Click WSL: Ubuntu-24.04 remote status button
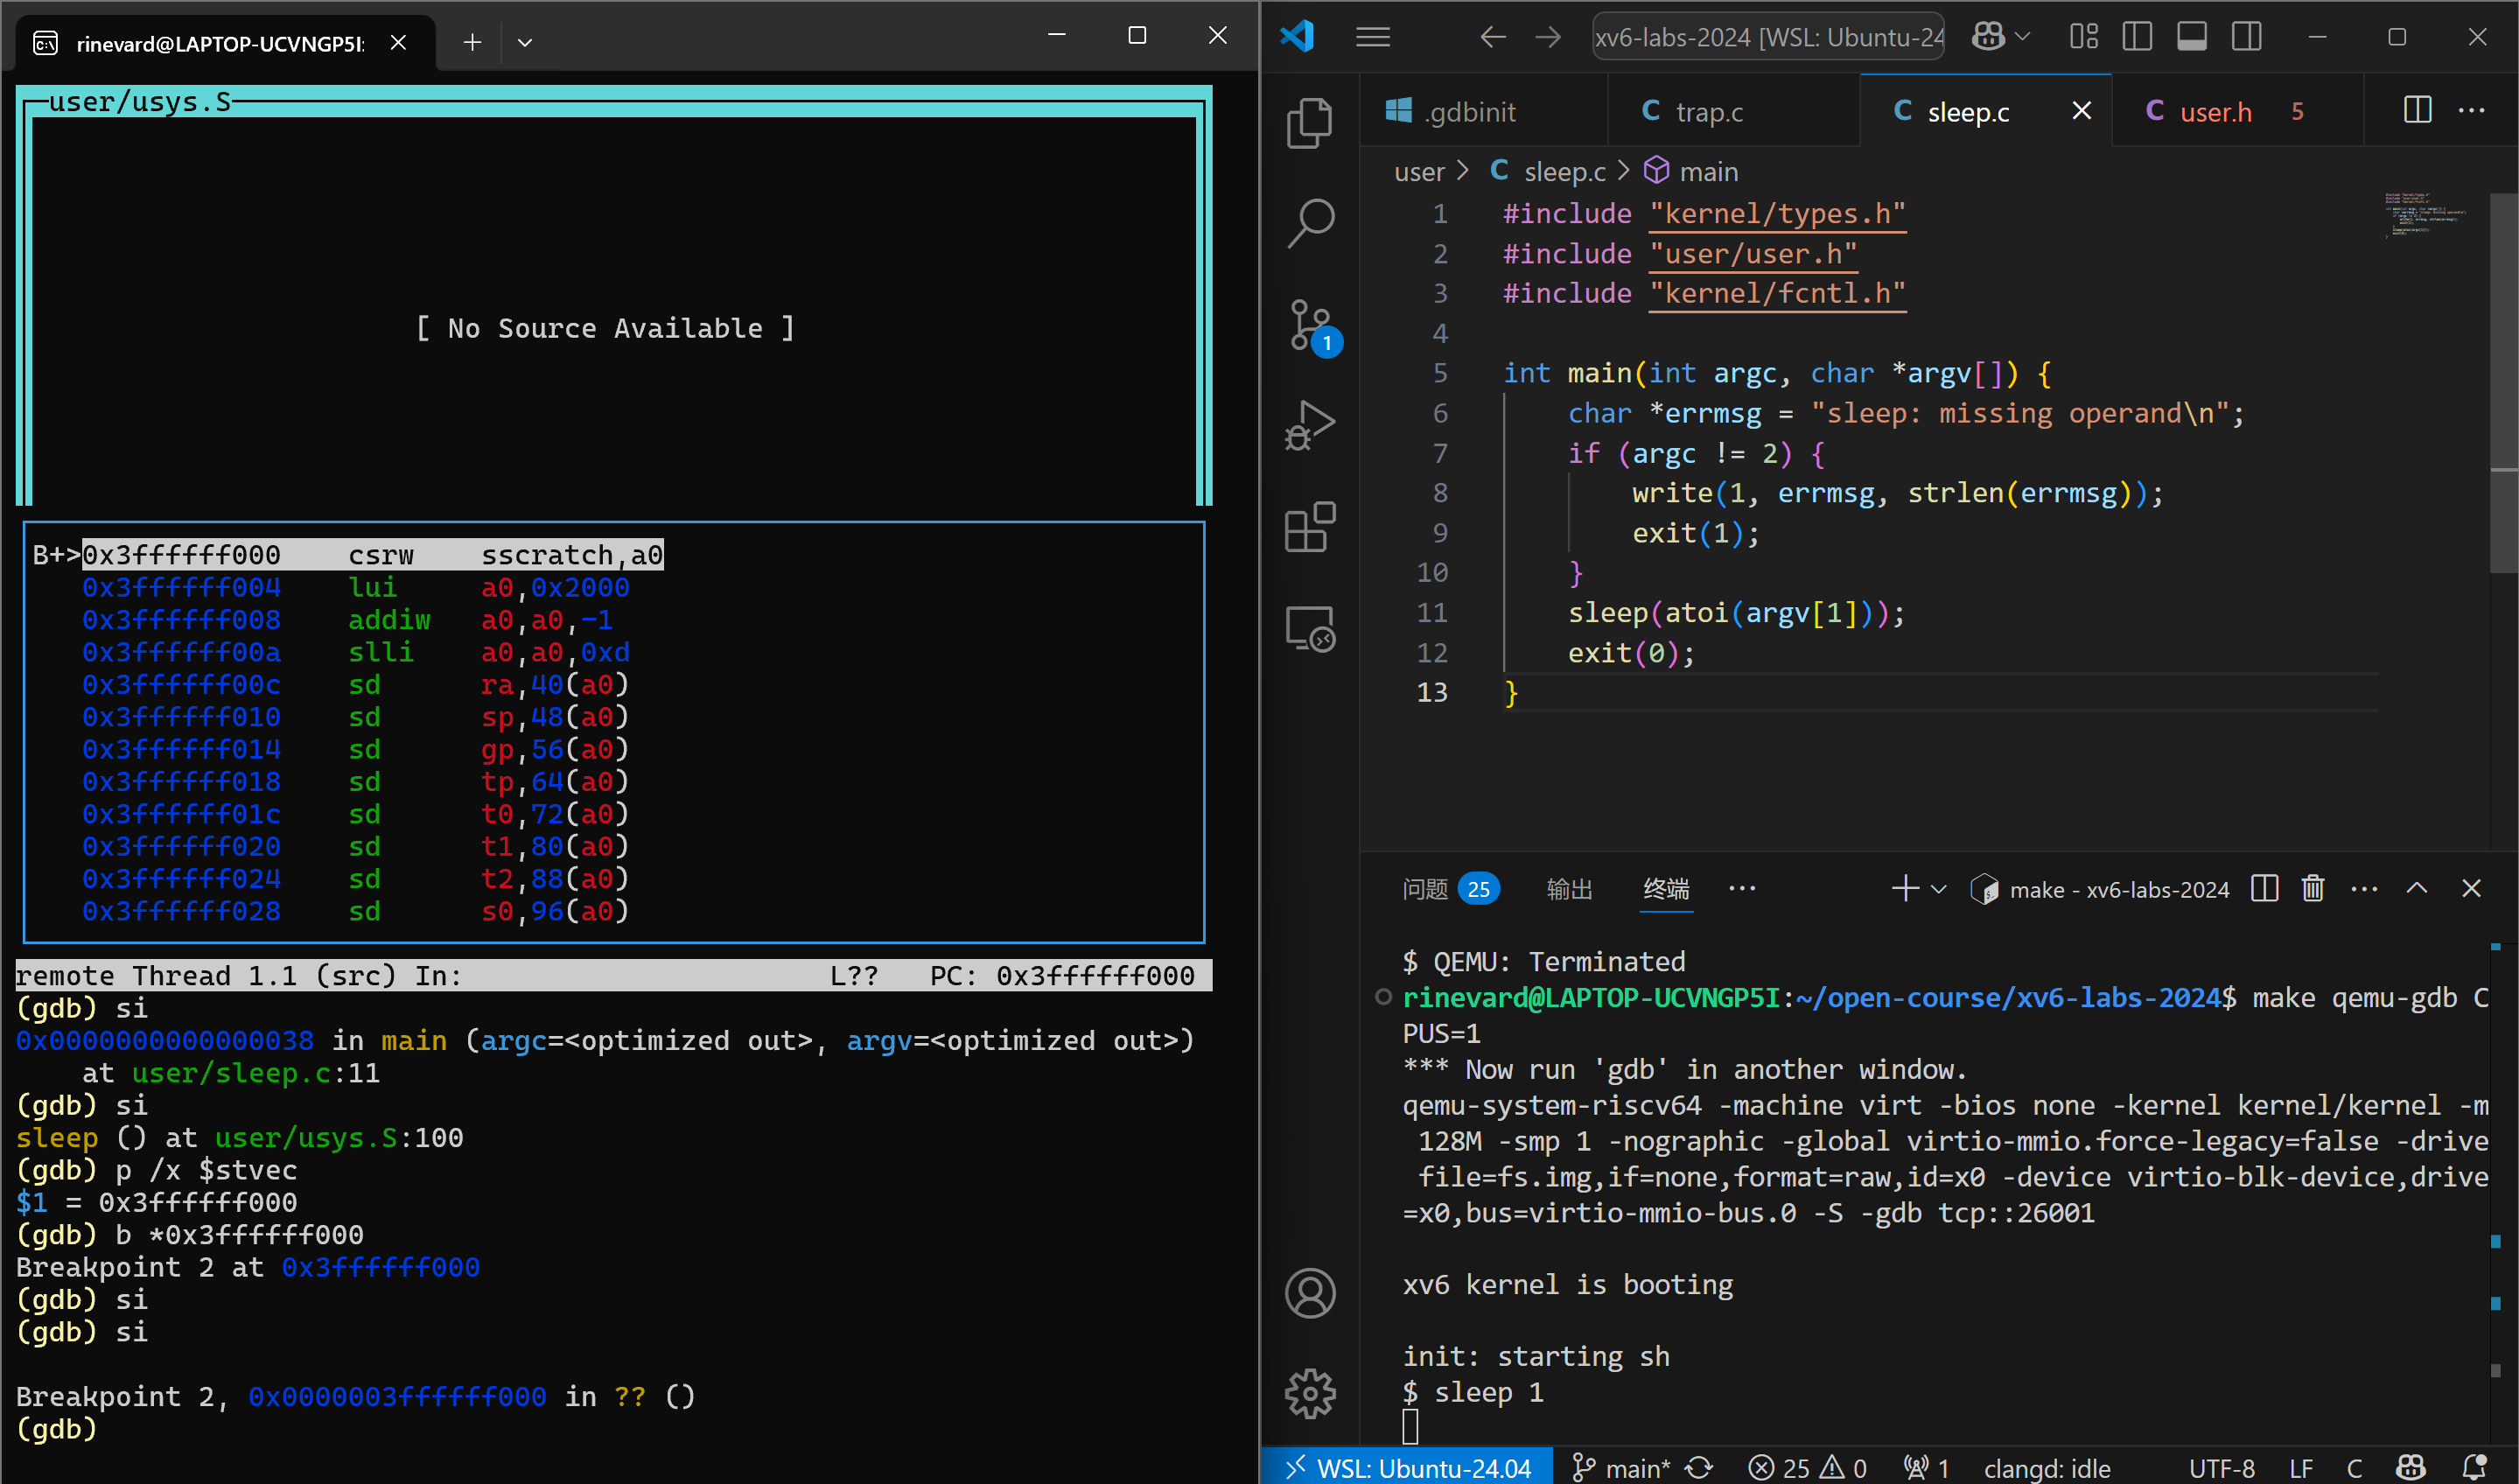The width and height of the screenshot is (2519, 1484). pyautogui.click(x=1407, y=1467)
